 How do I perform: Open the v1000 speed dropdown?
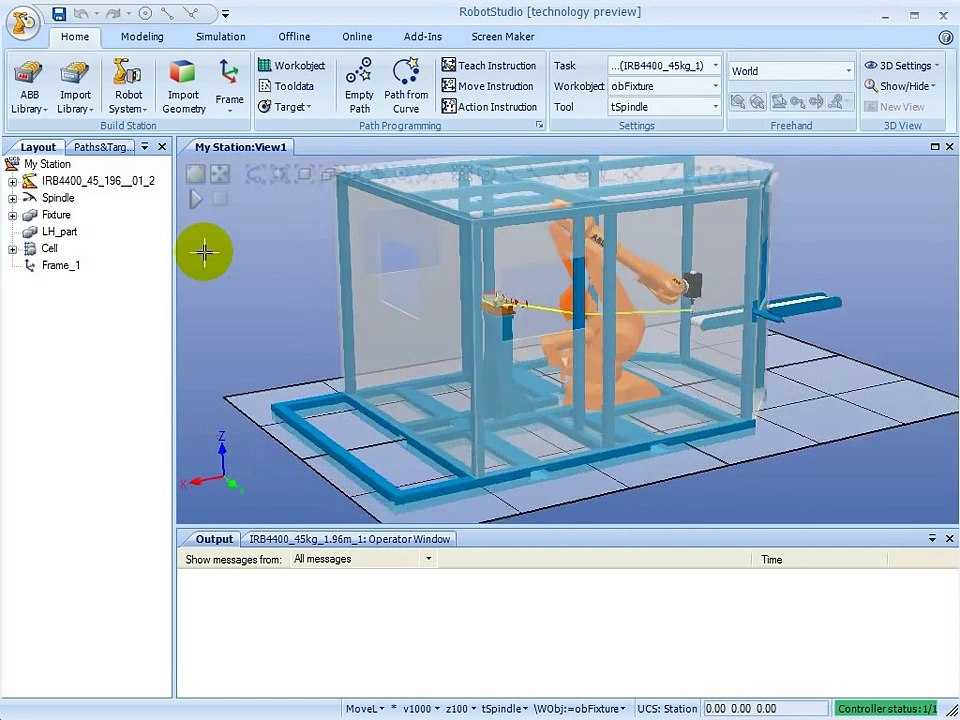tap(421, 708)
